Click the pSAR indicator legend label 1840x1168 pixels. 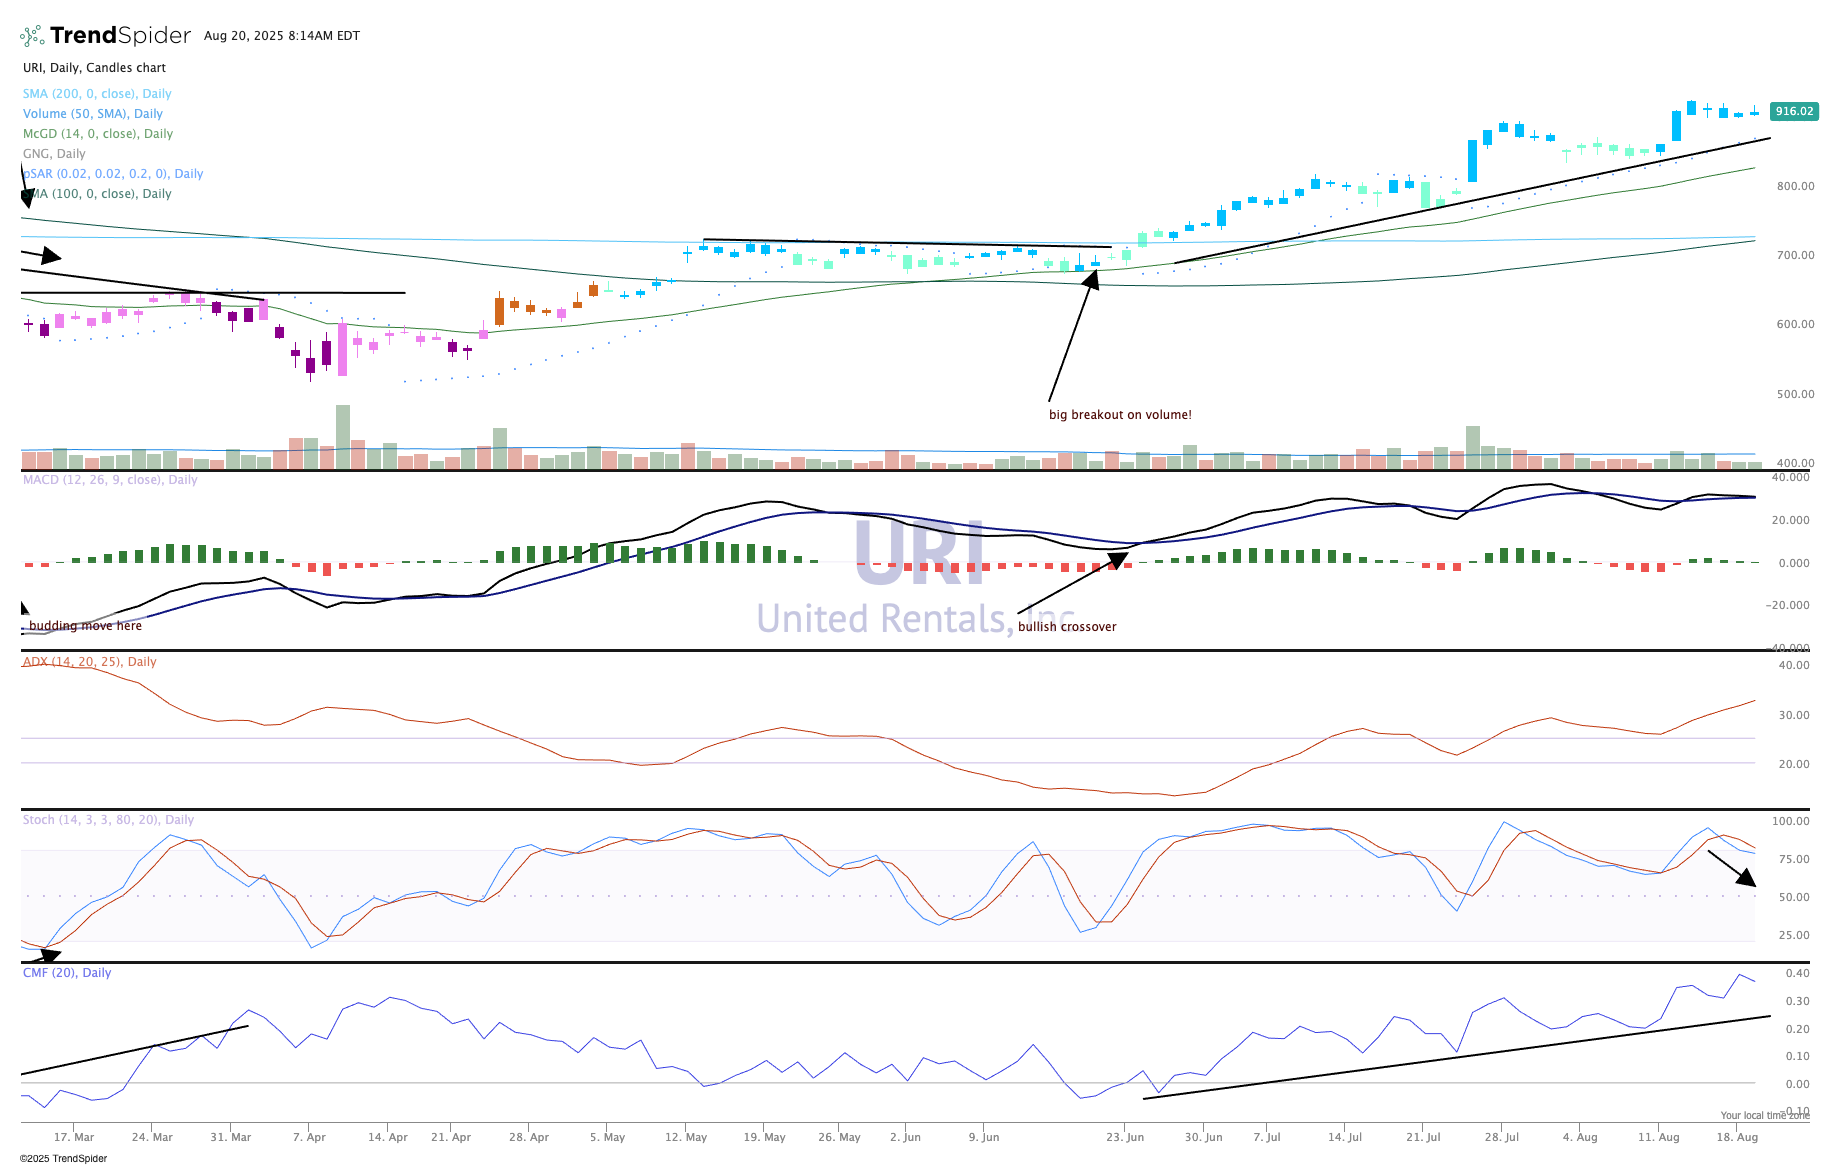(x=112, y=174)
